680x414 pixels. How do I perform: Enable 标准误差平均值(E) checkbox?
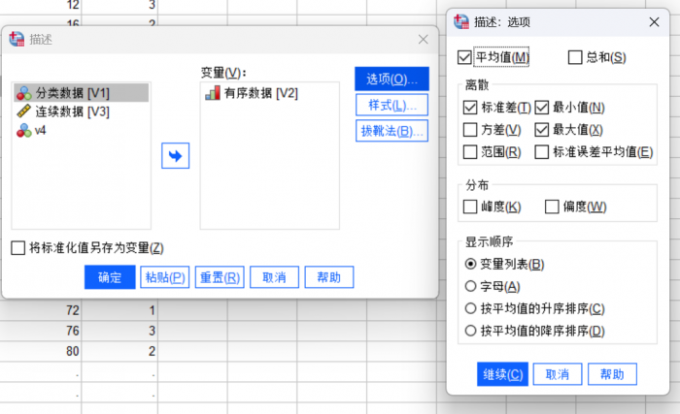pos(542,152)
